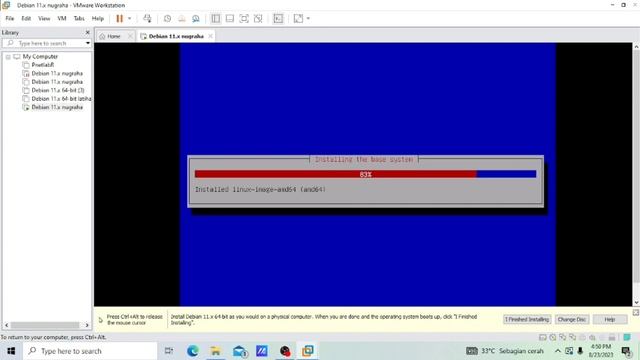
Task: Close the Debian 11.x nugraha tab
Action: click(x=210, y=36)
